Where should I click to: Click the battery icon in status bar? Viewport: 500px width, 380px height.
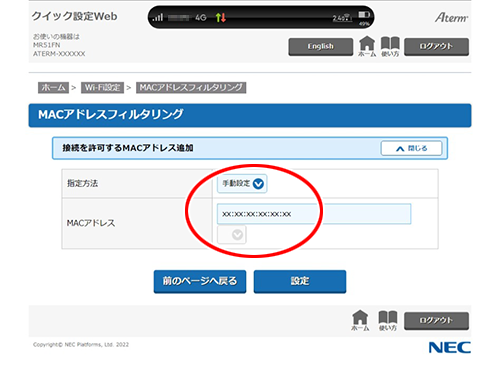[364, 15]
